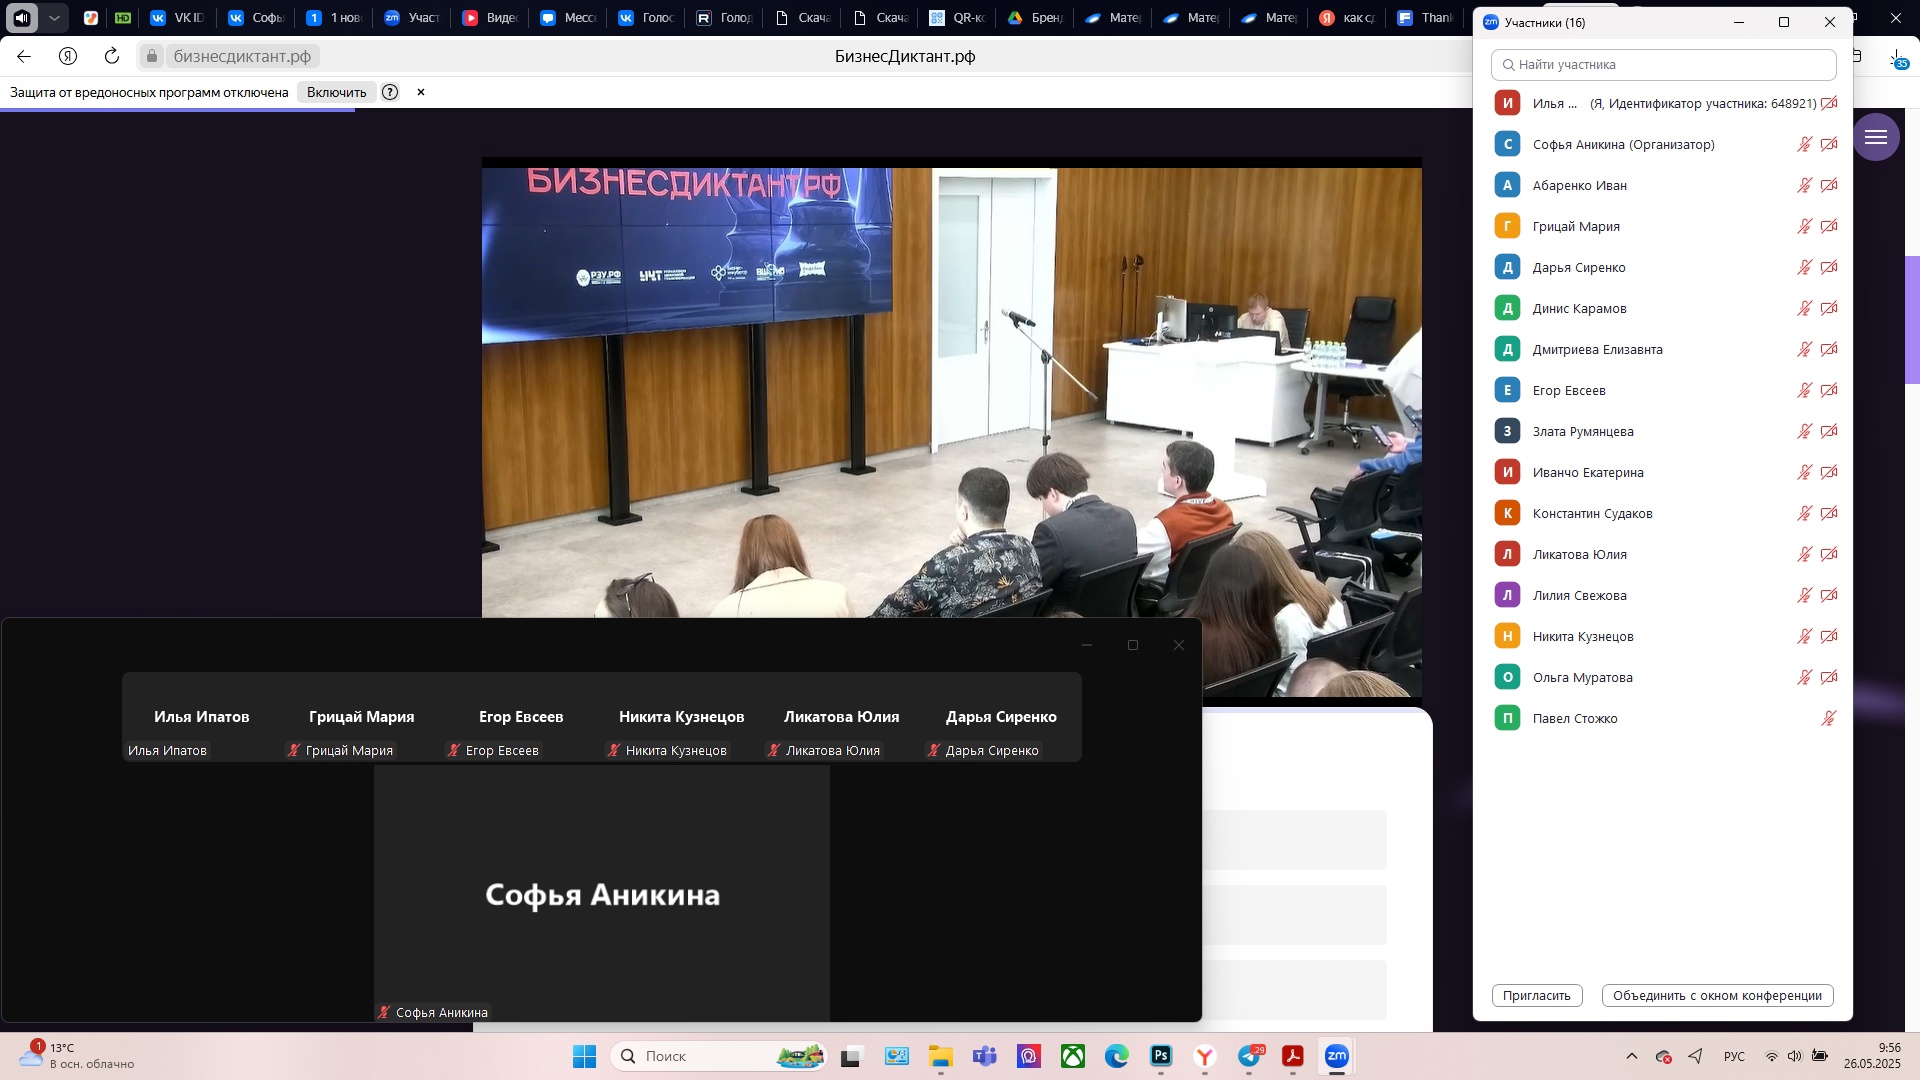Reload the page with the refresh icon
1920x1080 pixels.
pos(112,56)
